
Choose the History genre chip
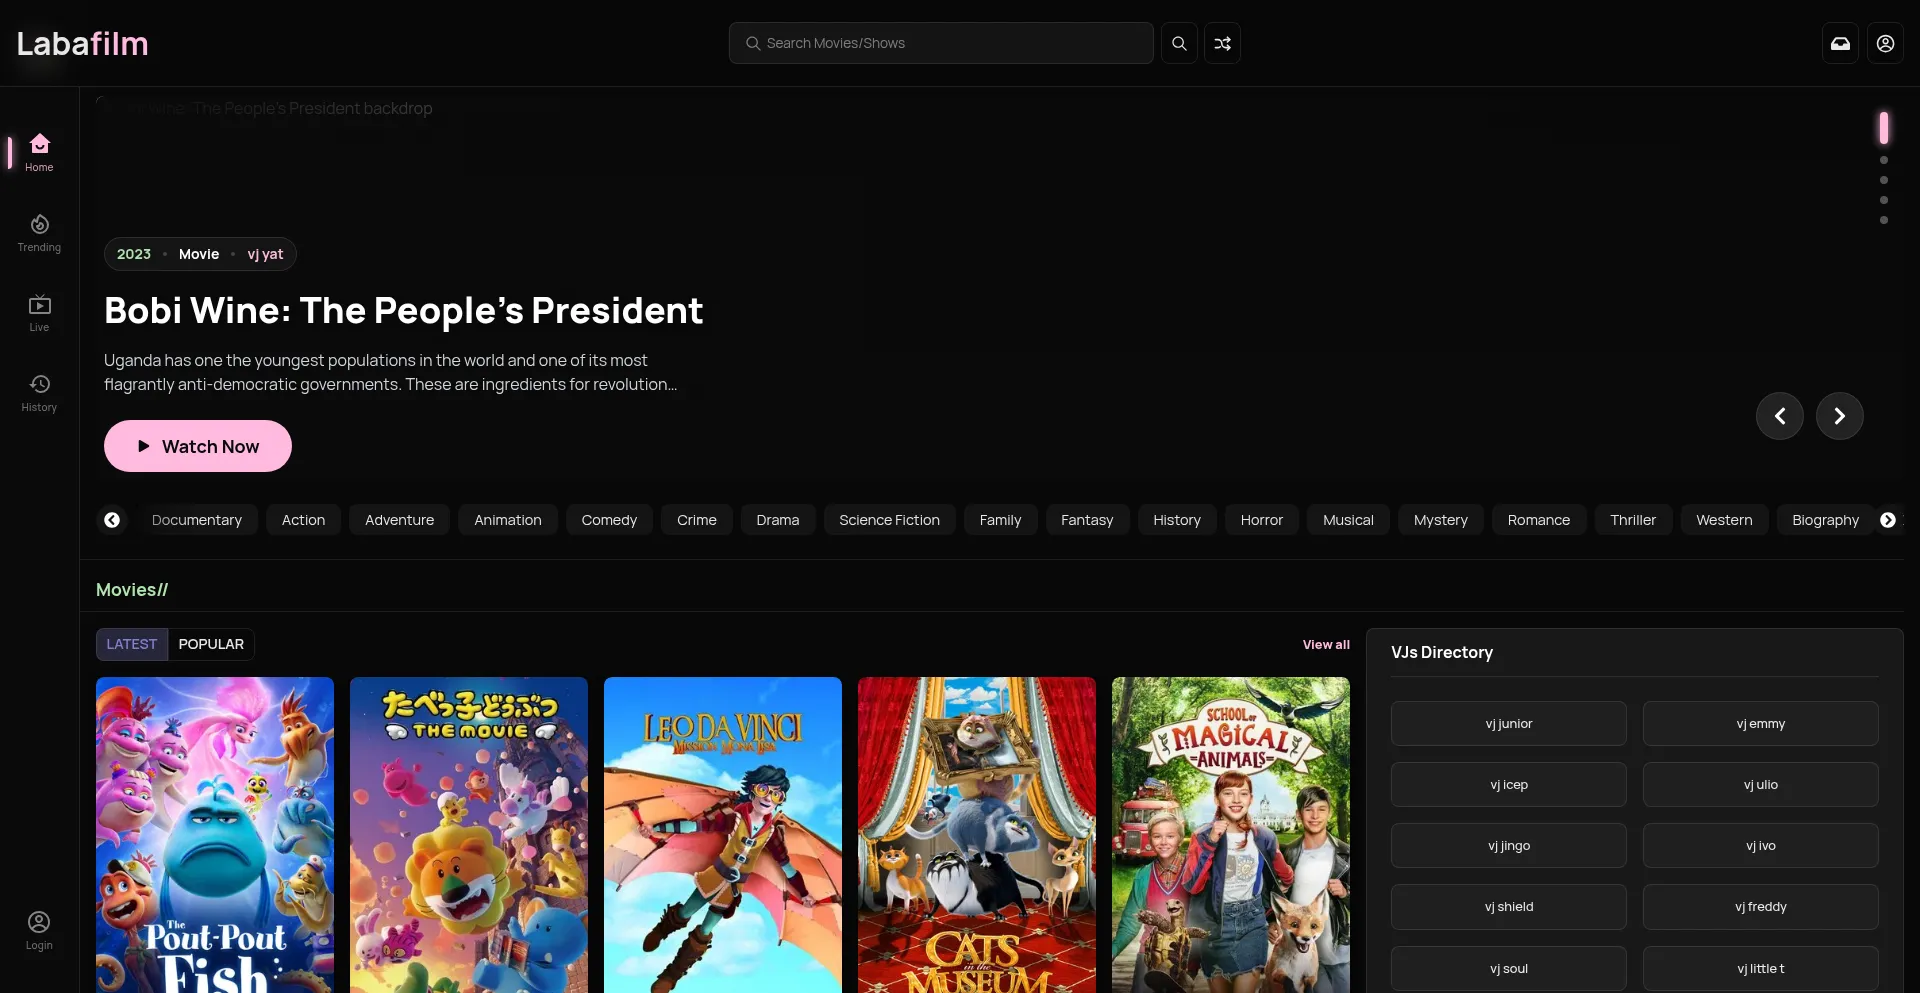(1177, 520)
